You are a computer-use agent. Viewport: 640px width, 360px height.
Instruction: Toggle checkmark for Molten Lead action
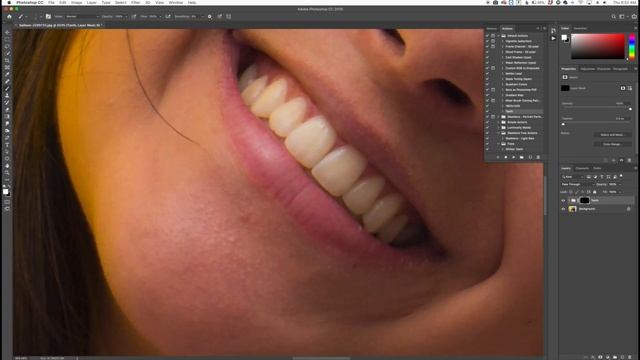(x=487, y=73)
